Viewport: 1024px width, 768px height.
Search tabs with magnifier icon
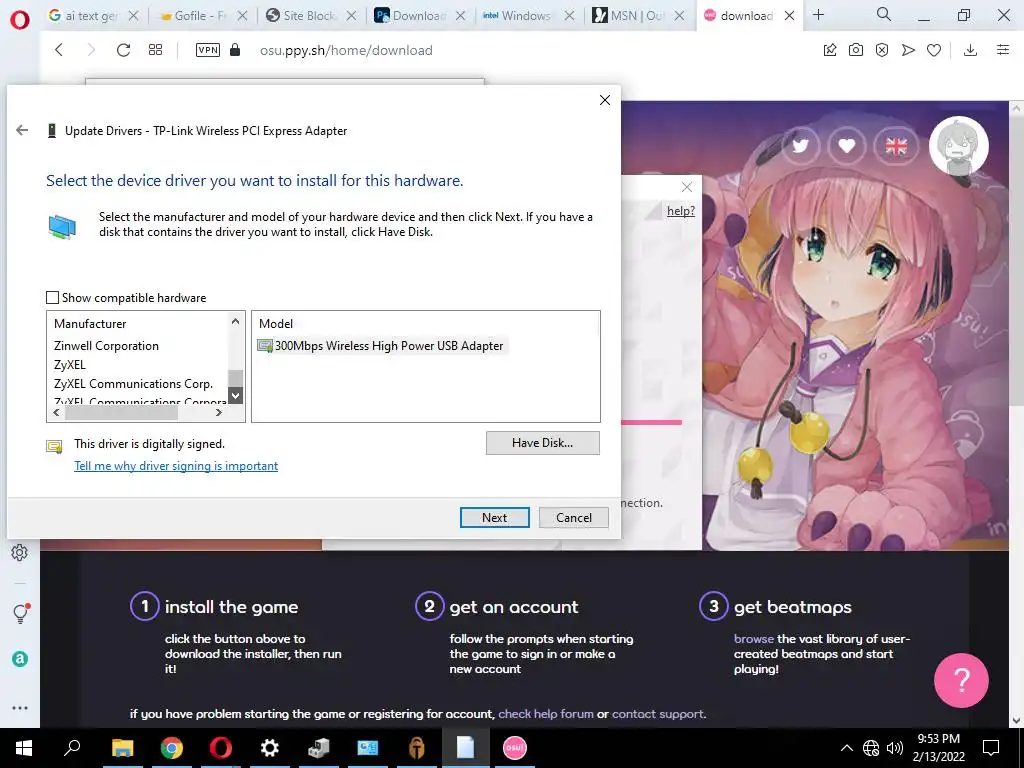coord(884,14)
